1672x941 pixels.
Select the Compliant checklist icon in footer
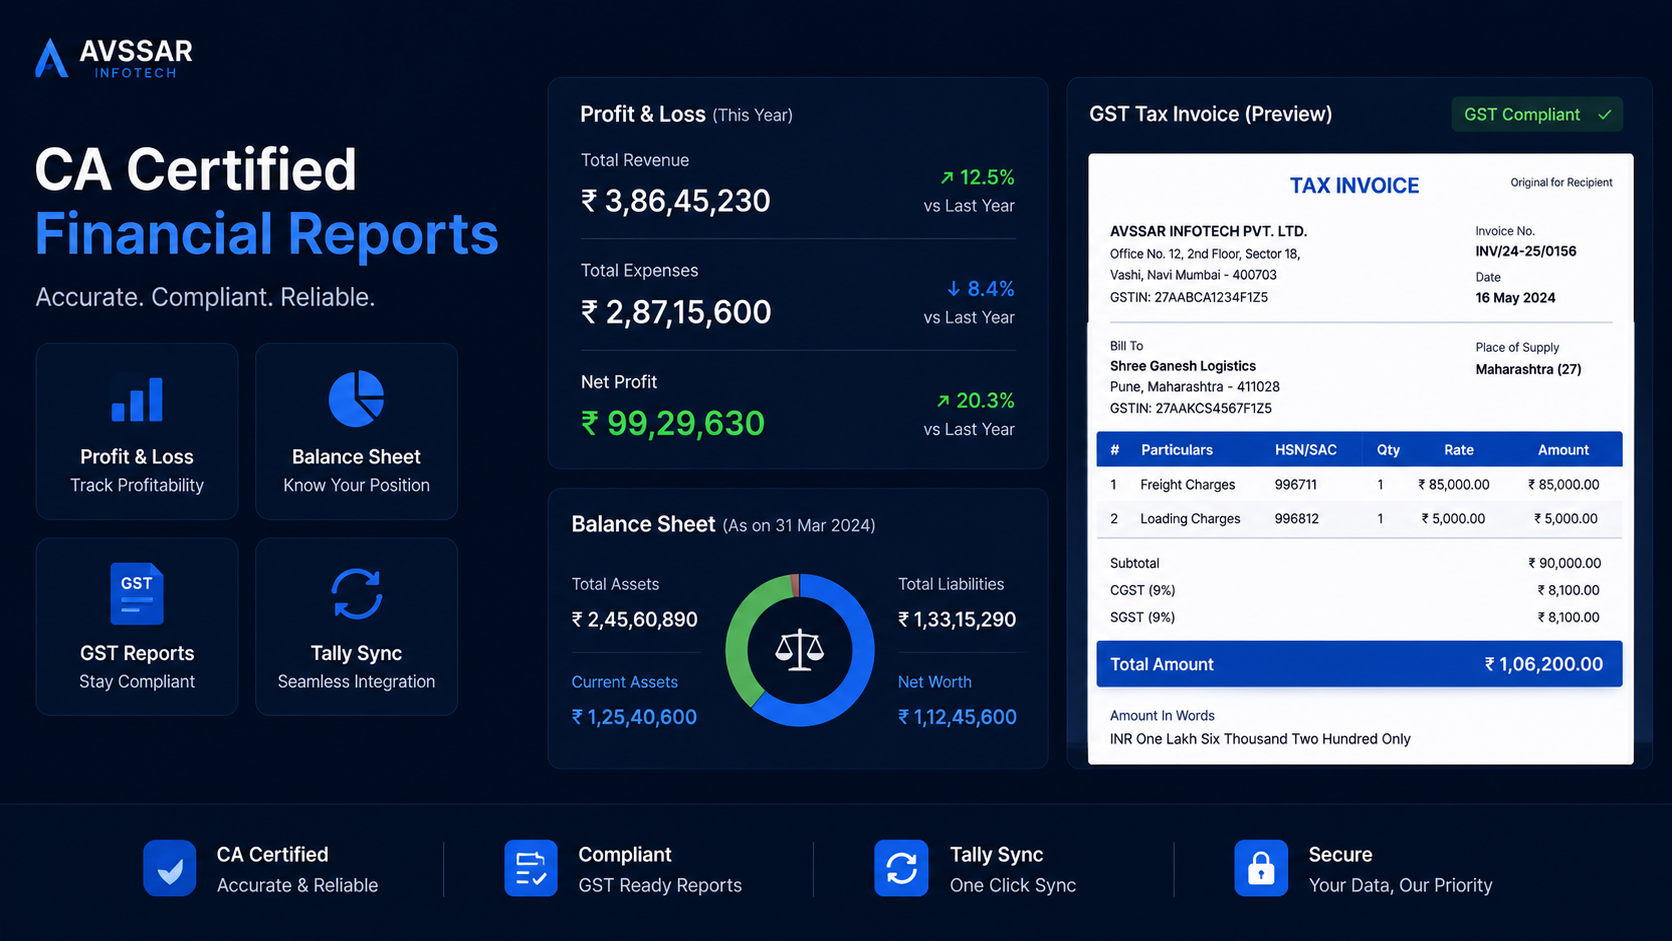[x=531, y=868]
